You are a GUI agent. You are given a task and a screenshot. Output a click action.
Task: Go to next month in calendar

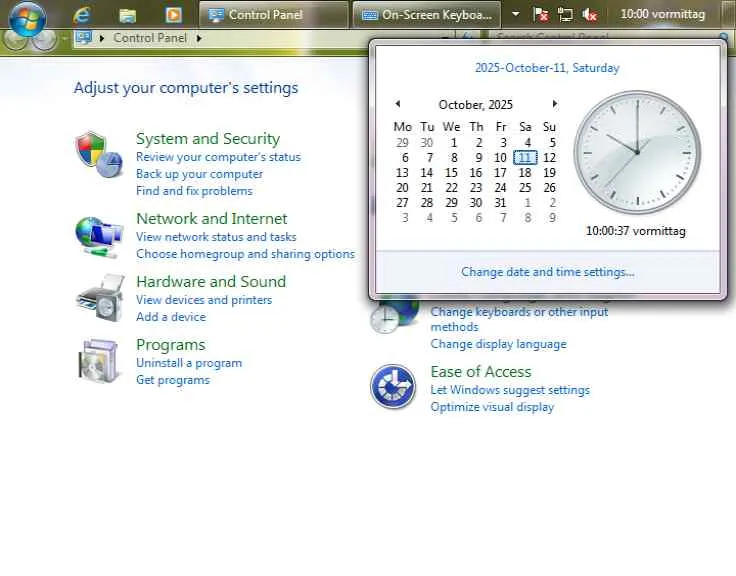click(555, 104)
